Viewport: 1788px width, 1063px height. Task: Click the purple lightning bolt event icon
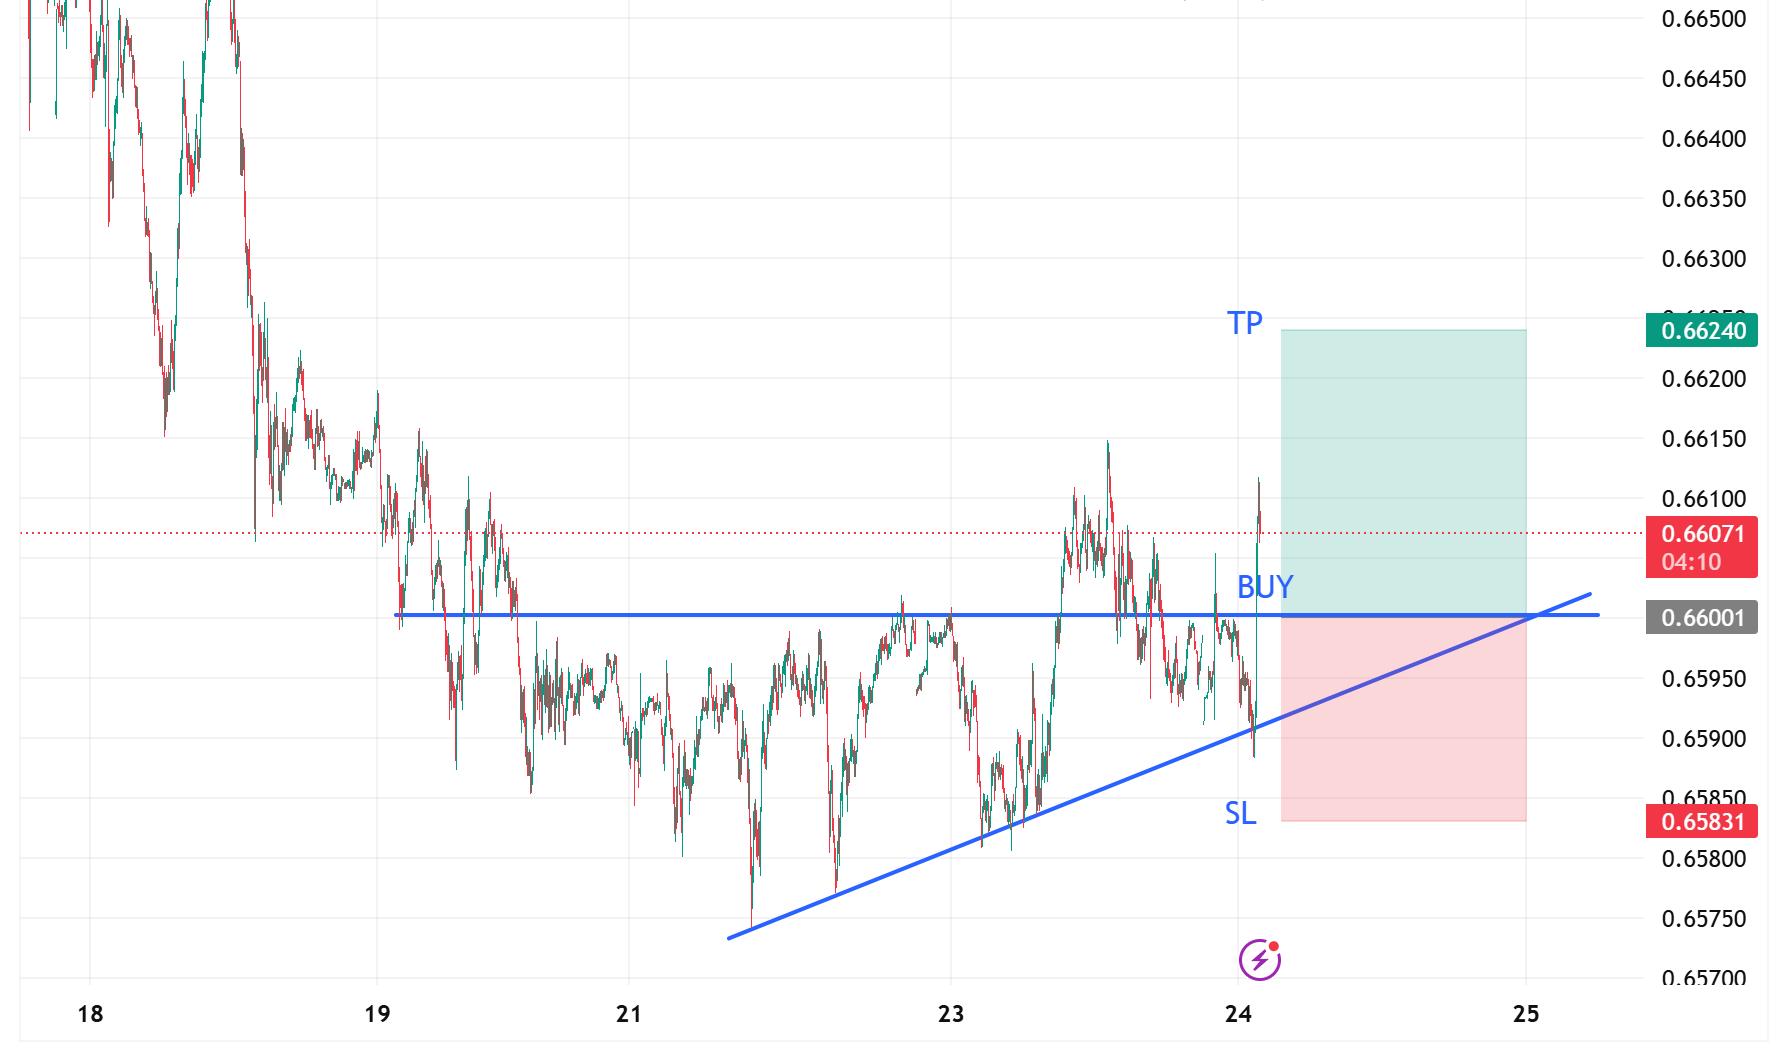1259,960
